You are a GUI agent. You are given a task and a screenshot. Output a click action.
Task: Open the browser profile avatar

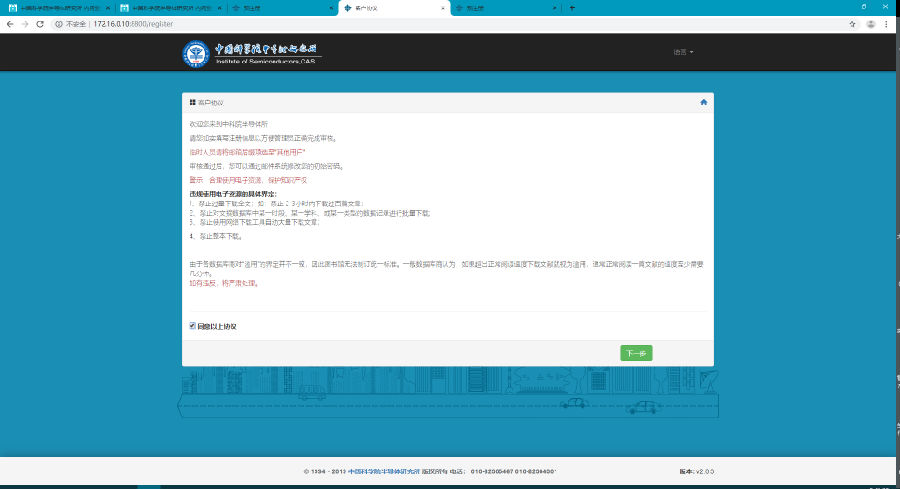[871, 23]
